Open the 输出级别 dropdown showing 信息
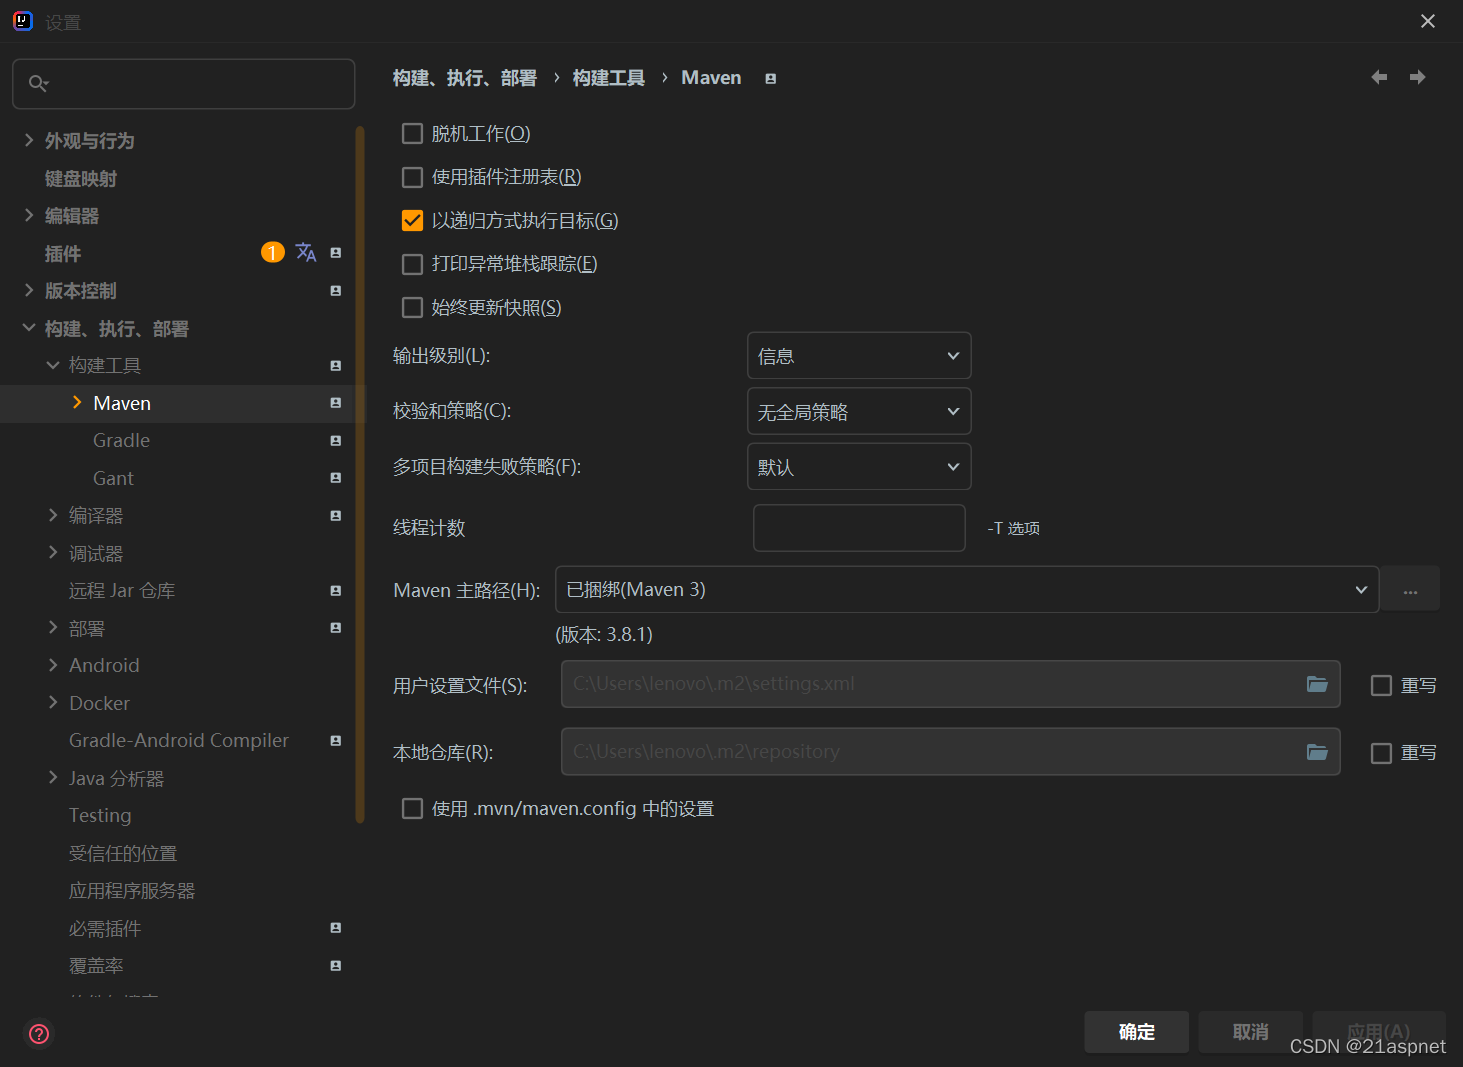Screen dimensions: 1463x1067 coord(859,356)
